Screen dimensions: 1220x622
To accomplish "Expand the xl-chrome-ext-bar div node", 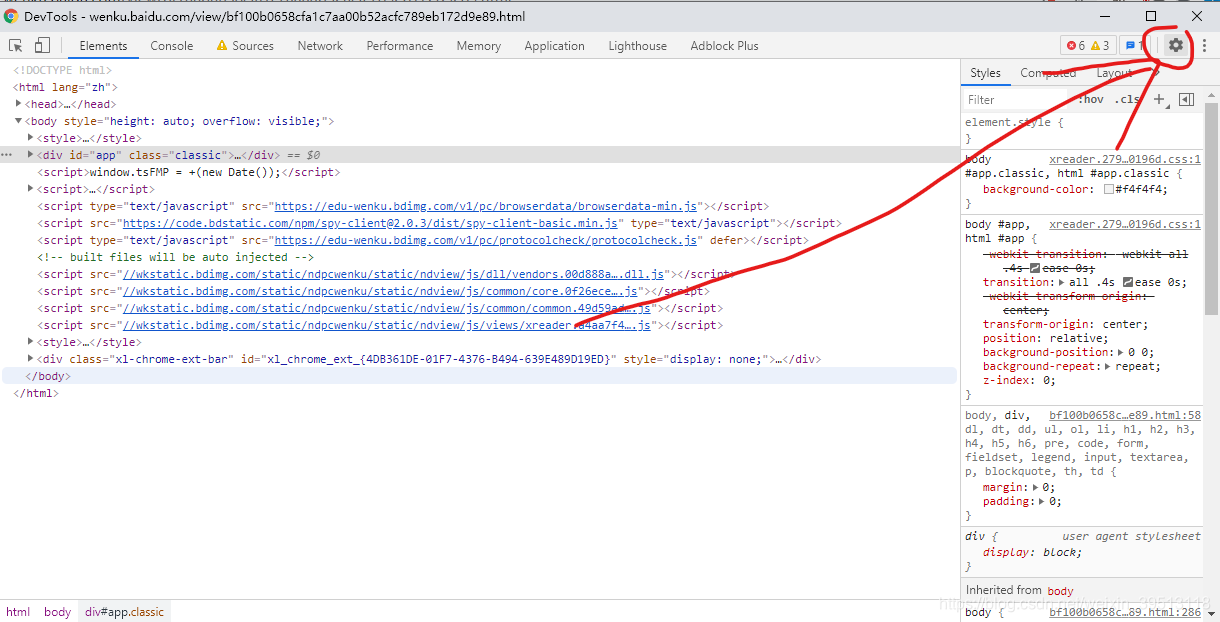I will 31,359.
